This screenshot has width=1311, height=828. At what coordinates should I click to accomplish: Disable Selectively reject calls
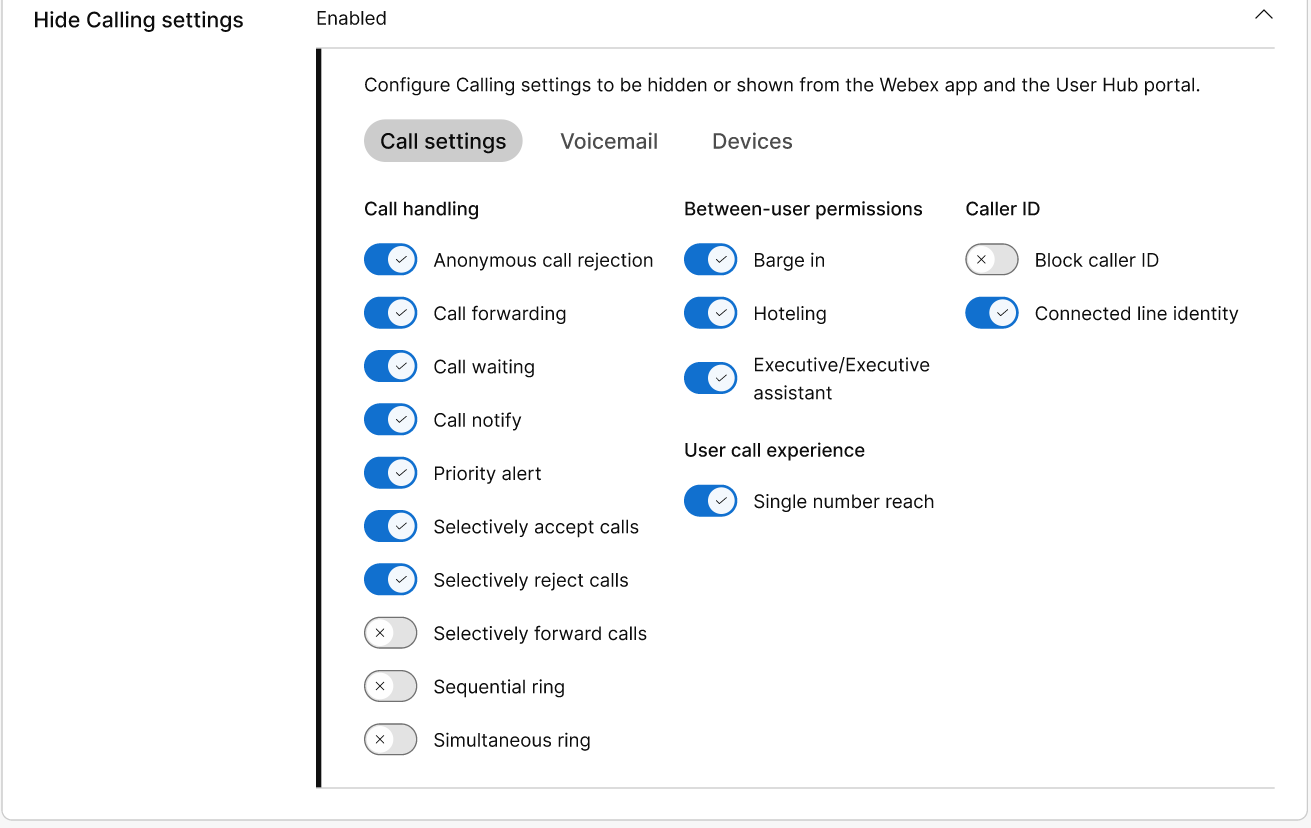pyautogui.click(x=391, y=579)
